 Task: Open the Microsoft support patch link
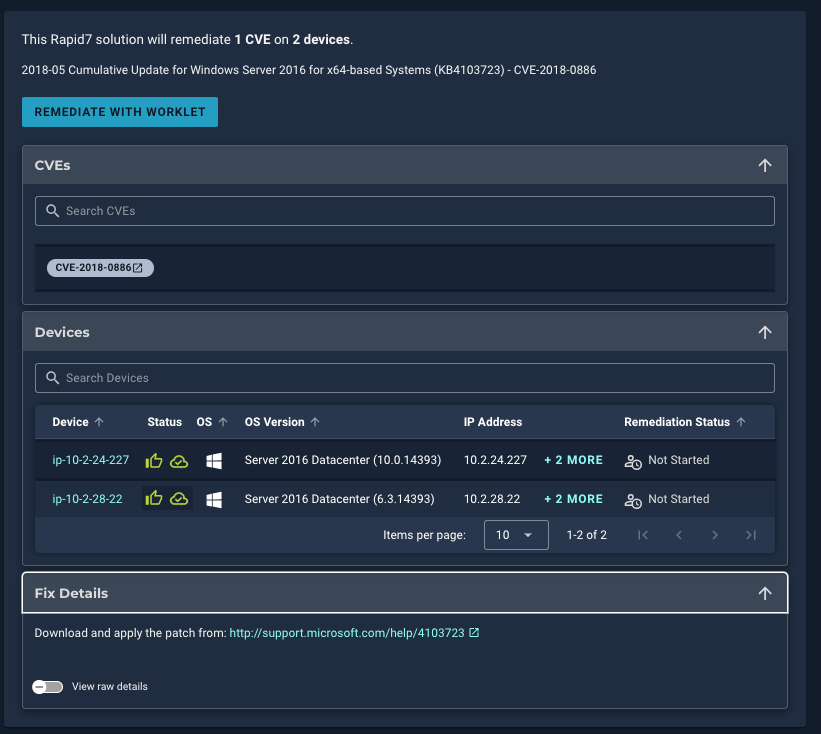[x=347, y=633]
